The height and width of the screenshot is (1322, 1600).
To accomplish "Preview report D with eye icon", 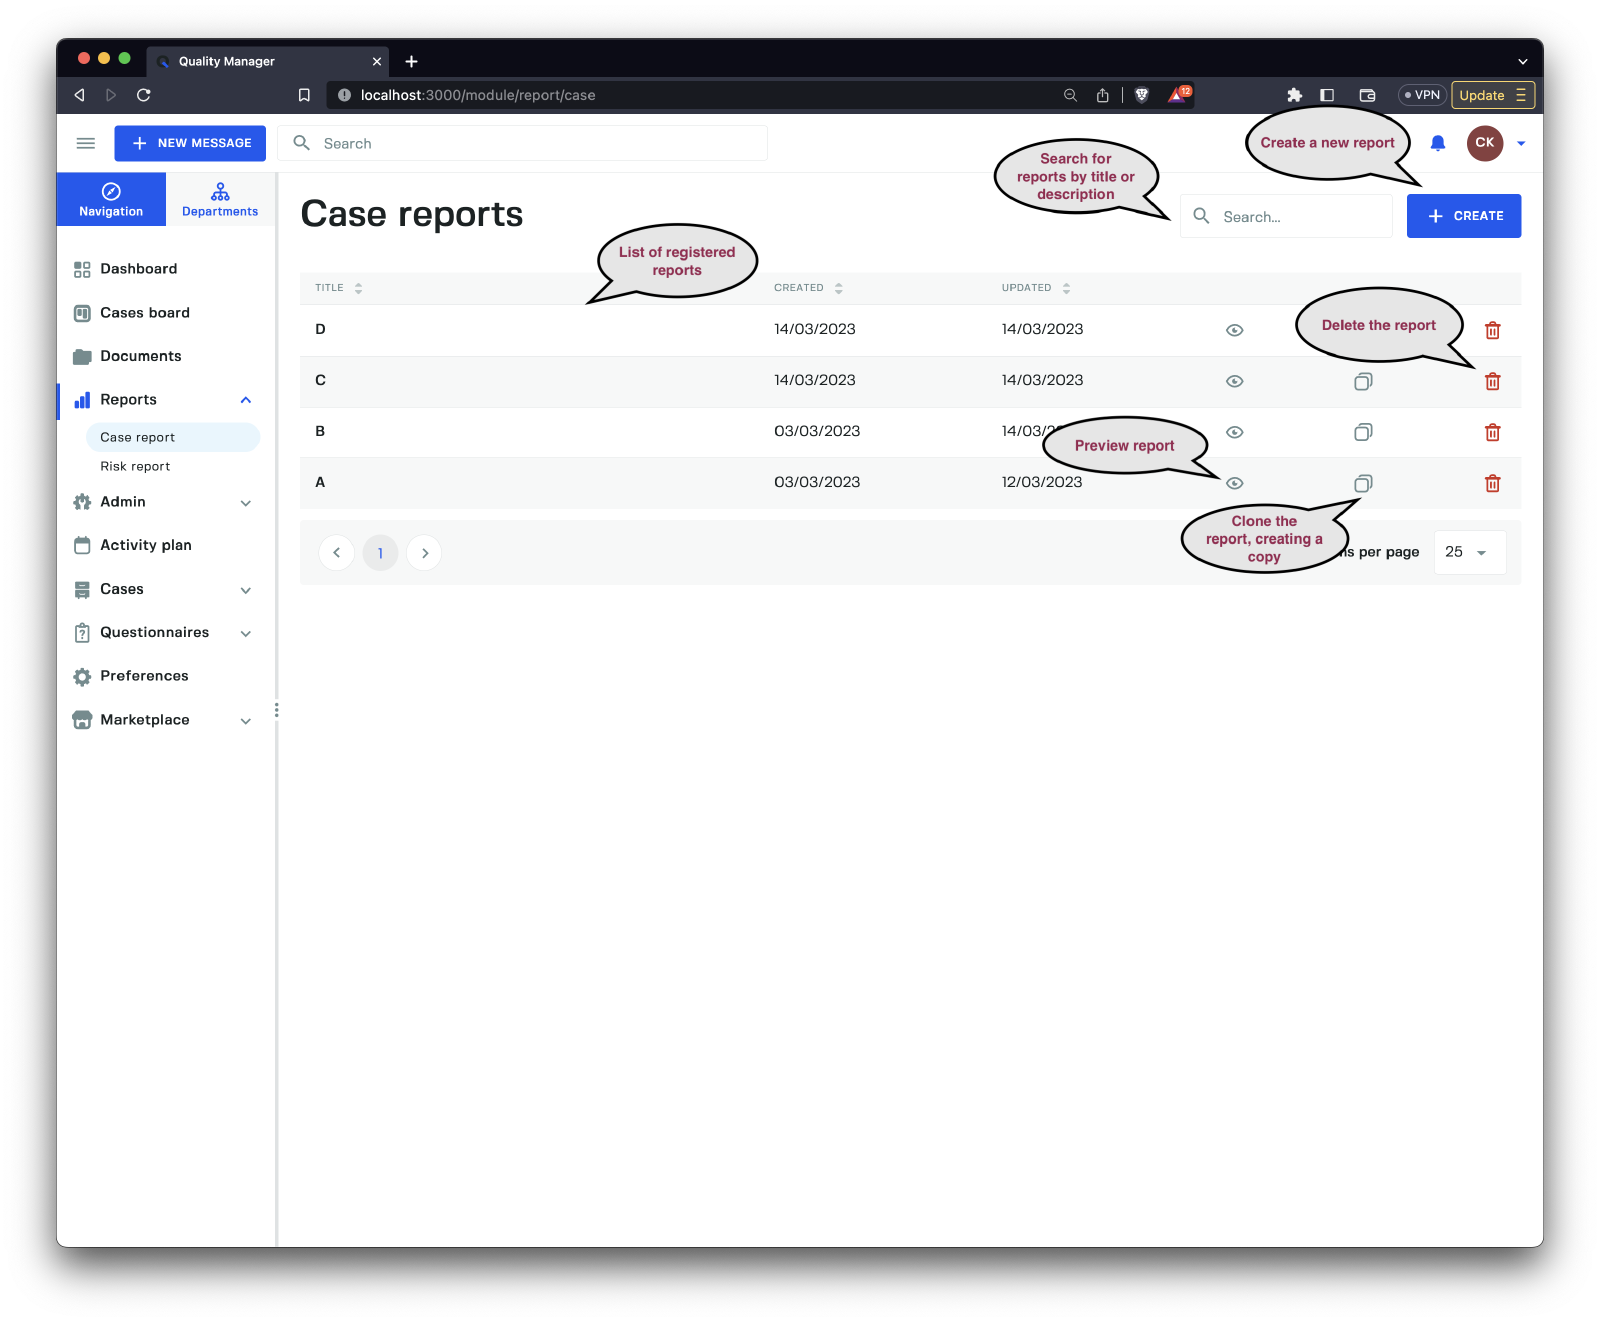I will (1235, 330).
